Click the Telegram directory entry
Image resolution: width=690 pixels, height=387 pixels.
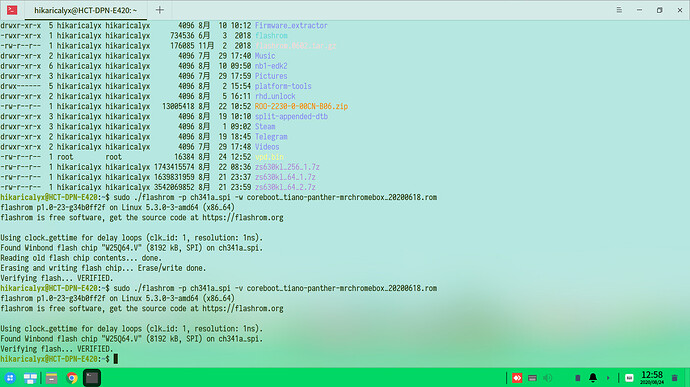(x=271, y=137)
